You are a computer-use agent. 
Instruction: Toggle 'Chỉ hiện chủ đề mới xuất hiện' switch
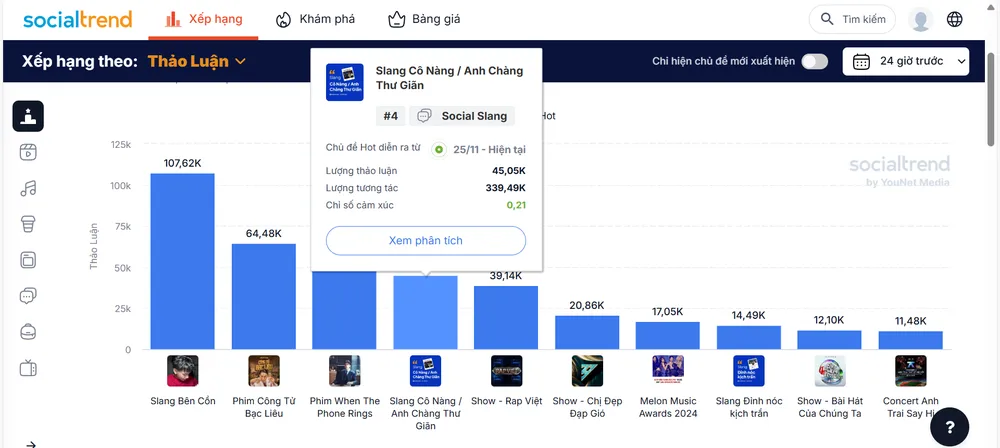click(814, 62)
